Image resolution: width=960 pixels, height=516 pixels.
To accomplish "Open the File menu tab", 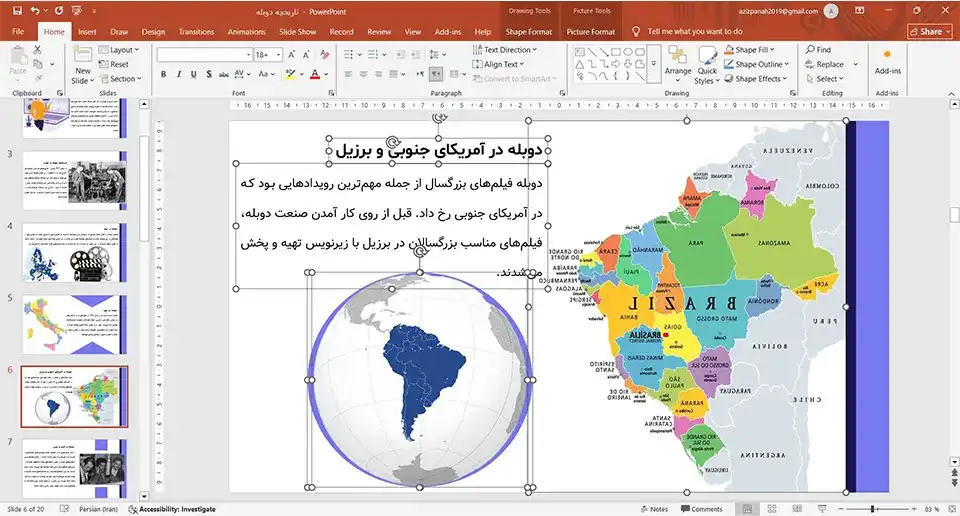I will click(18, 31).
